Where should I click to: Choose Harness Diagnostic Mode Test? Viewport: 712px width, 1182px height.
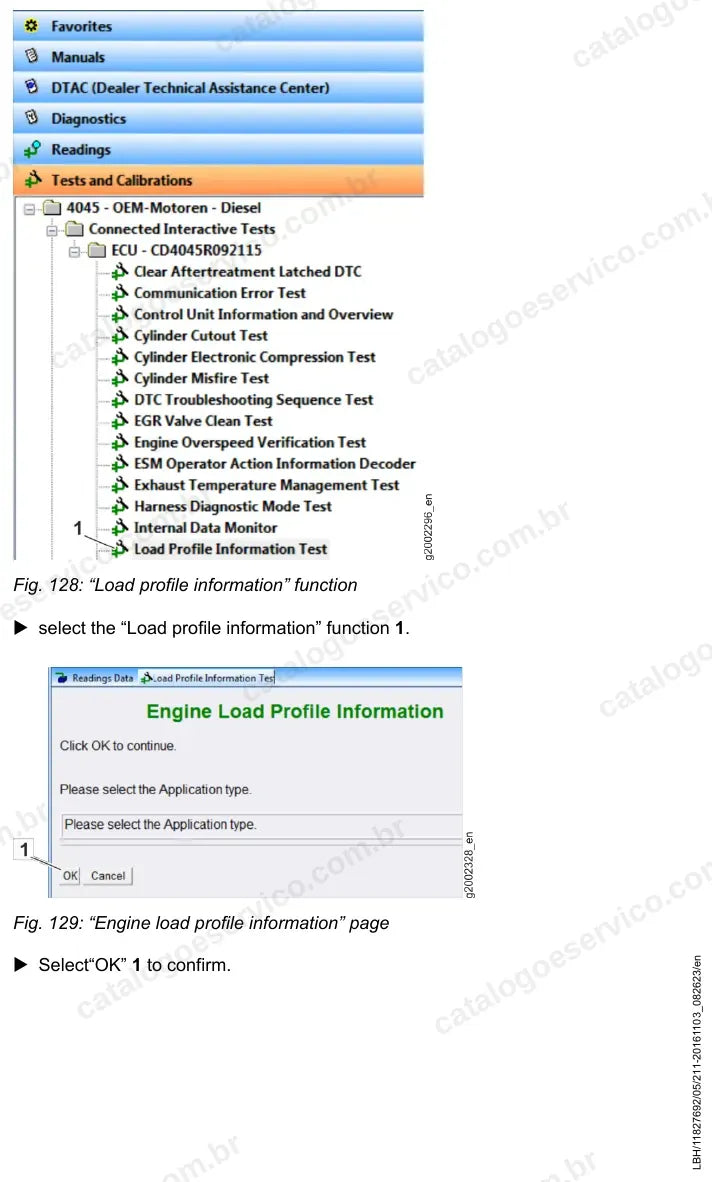(x=232, y=507)
